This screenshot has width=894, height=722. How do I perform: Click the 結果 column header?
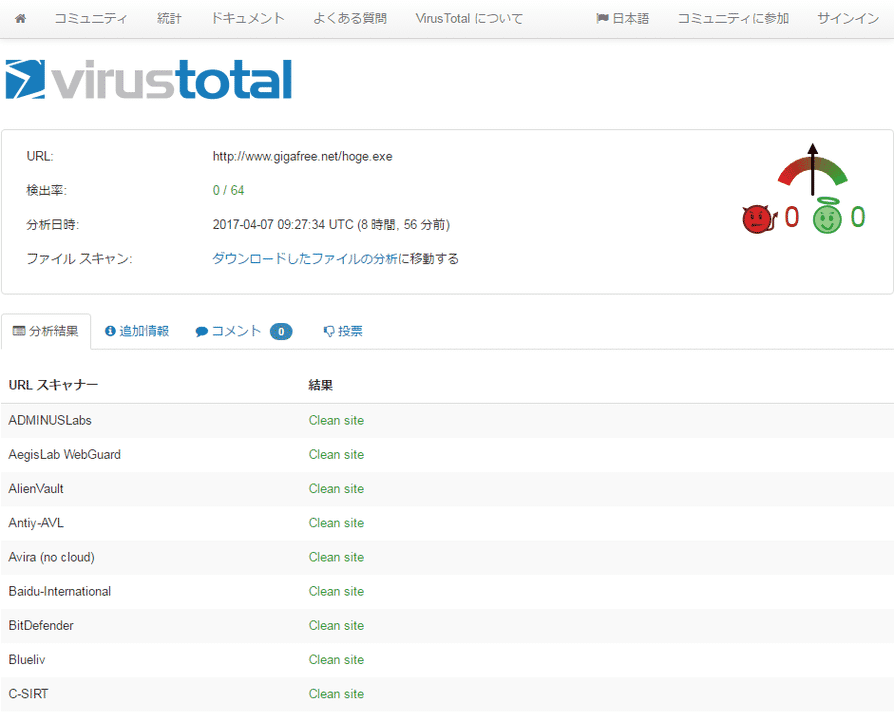pyautogui.click(x=321, y=385)
